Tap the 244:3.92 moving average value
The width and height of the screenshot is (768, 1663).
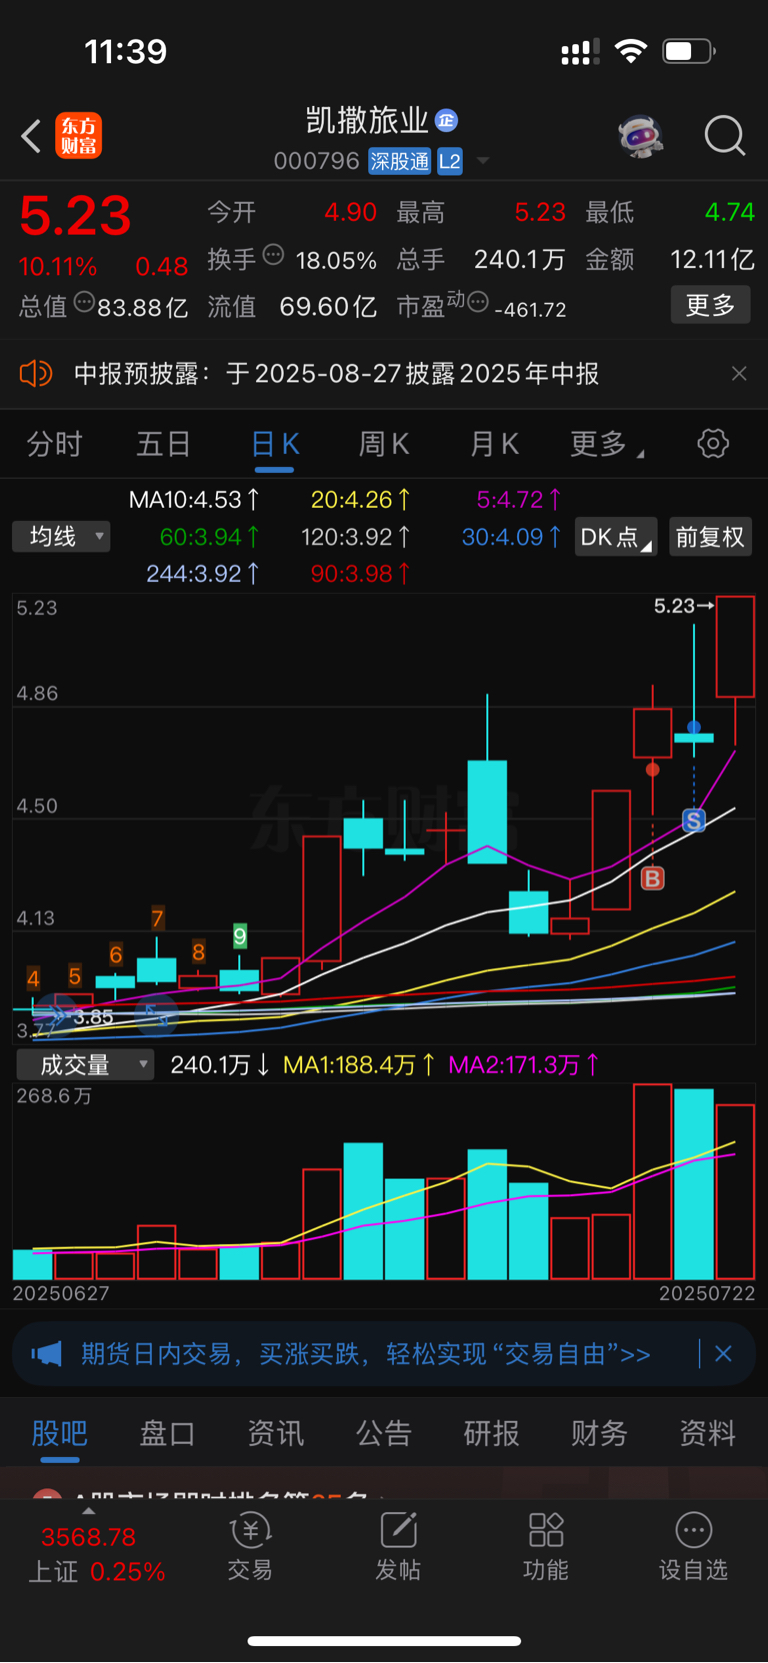tap(203, 574)
